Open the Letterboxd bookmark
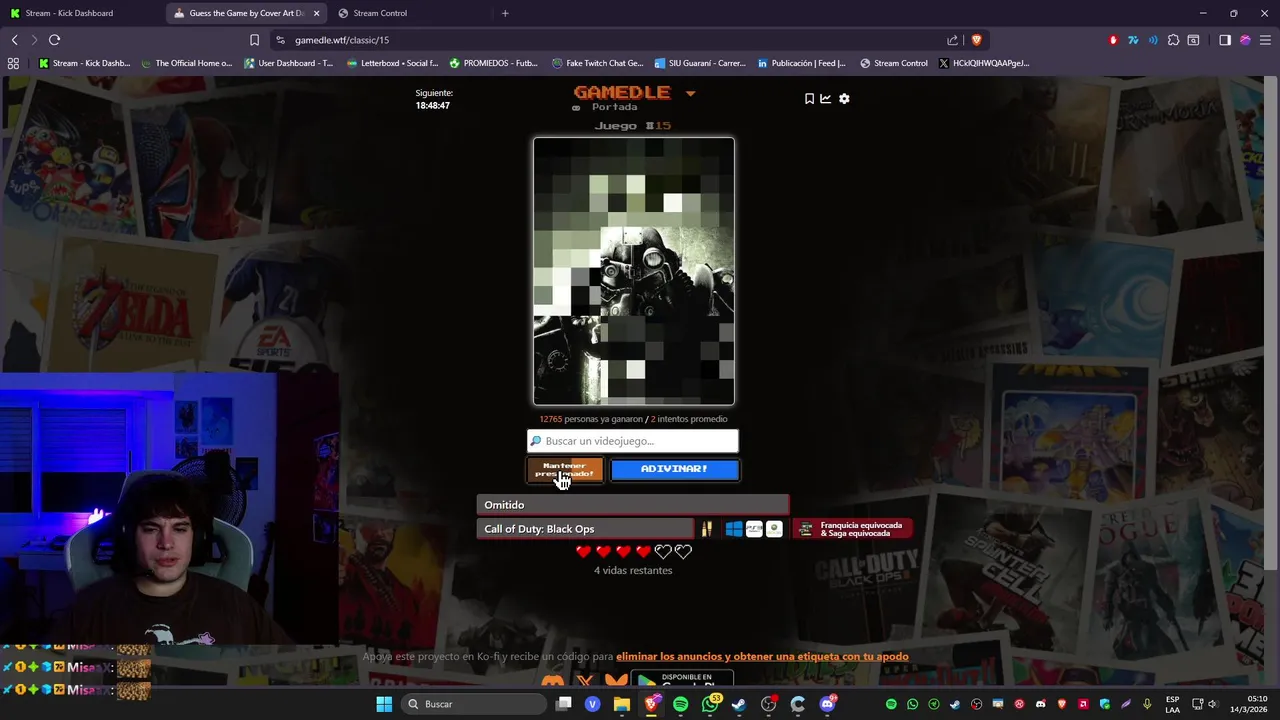The height and width of the screenshot is (720, 1280). (x=392, y=63)
